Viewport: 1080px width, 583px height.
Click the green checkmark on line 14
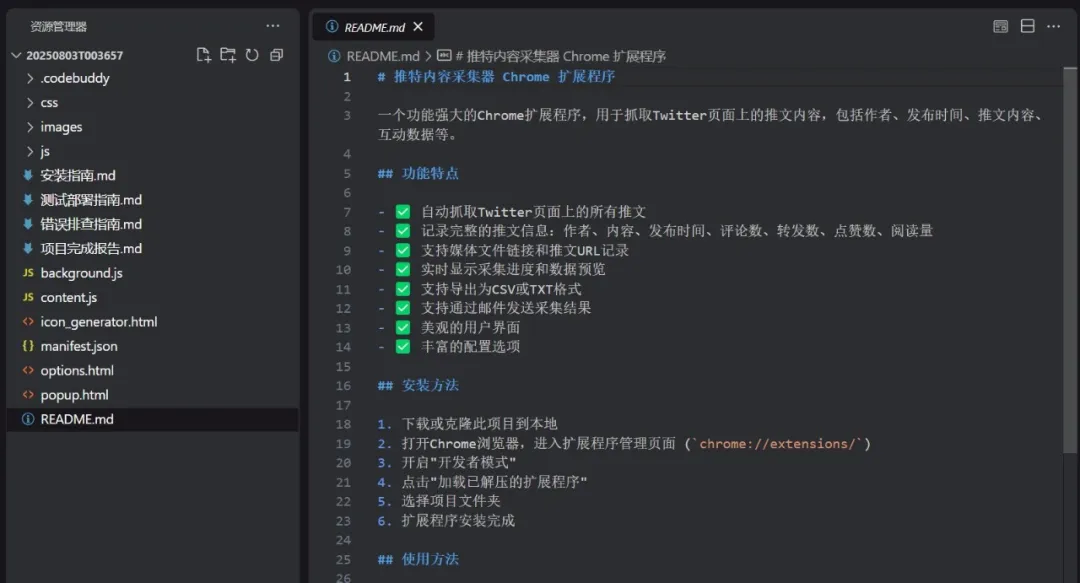pyautogui.click(x=403, y=347)
